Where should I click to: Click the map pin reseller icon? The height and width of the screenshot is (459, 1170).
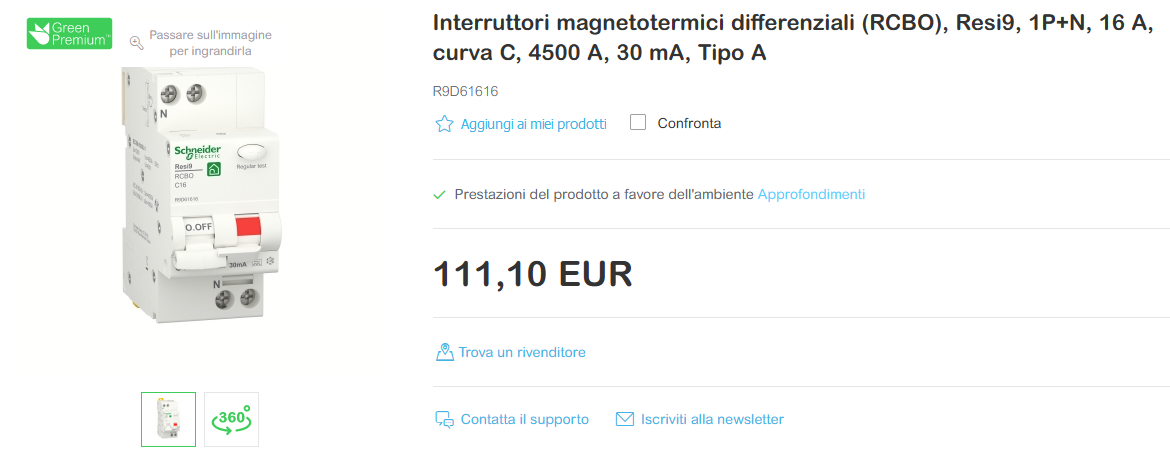[x=444, y=352]
